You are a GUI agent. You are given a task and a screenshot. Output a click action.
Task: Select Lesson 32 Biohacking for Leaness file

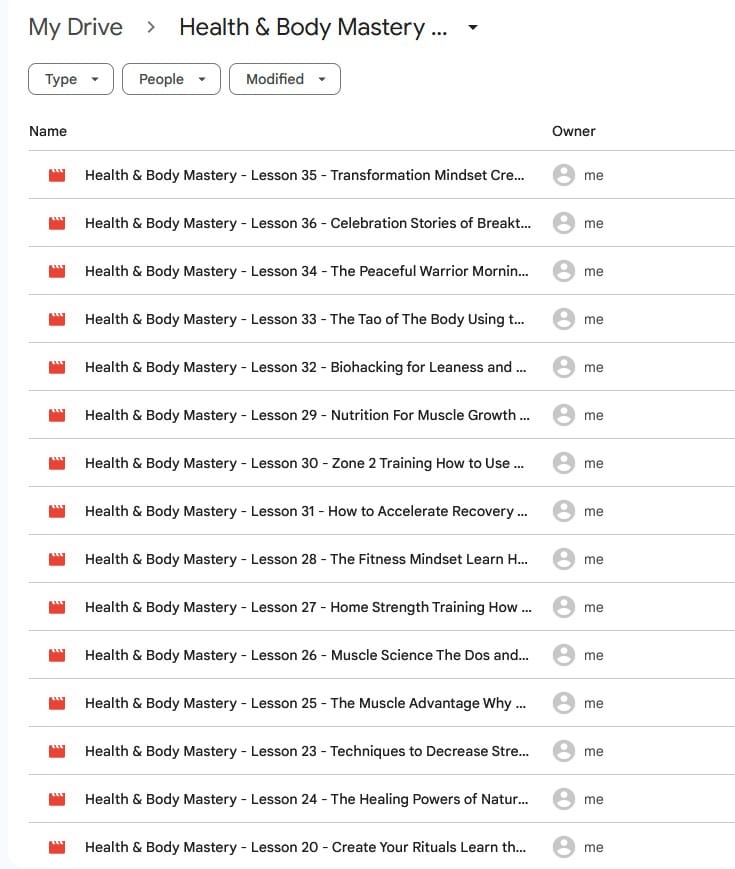(x=305, y=367)
